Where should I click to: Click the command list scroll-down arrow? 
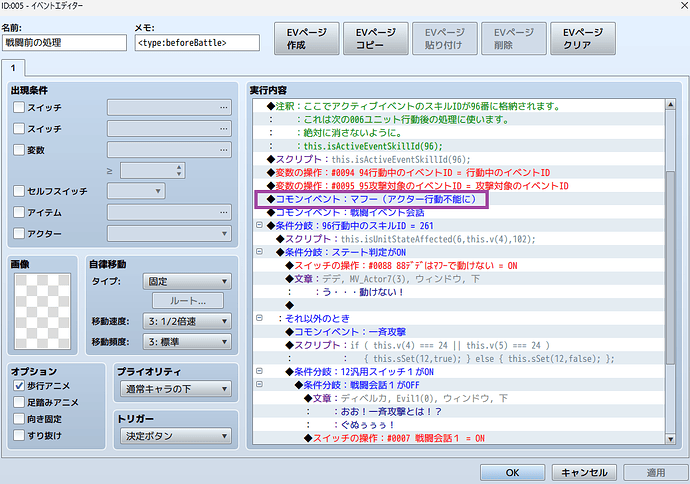pyautogui.click(x=670, y=439)
